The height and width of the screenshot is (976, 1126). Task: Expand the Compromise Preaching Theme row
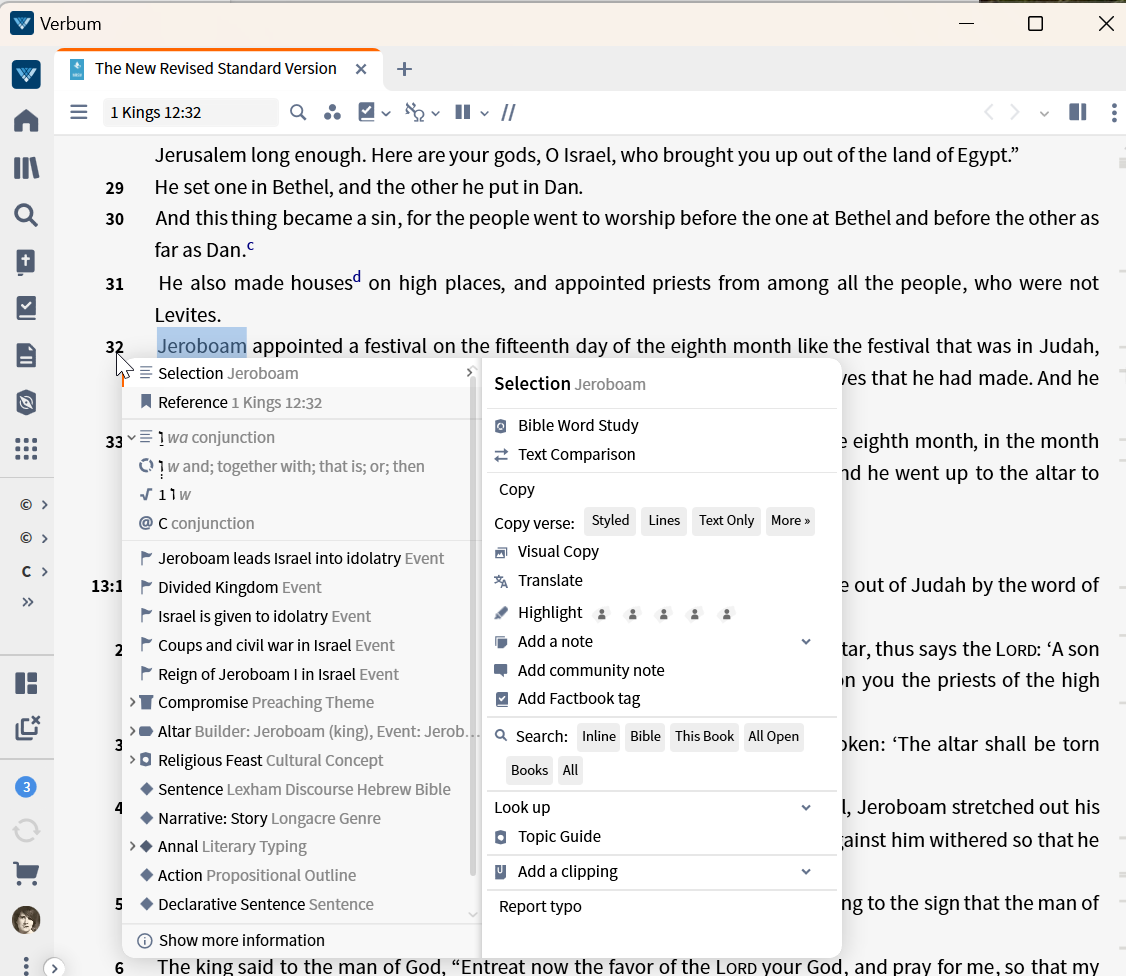(x=132, y=702)
